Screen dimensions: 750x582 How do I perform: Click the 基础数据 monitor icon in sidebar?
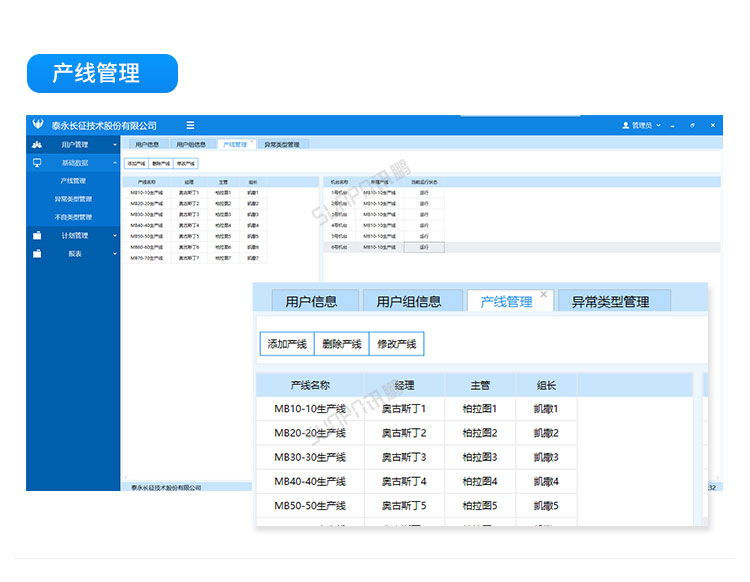(37, 162)
